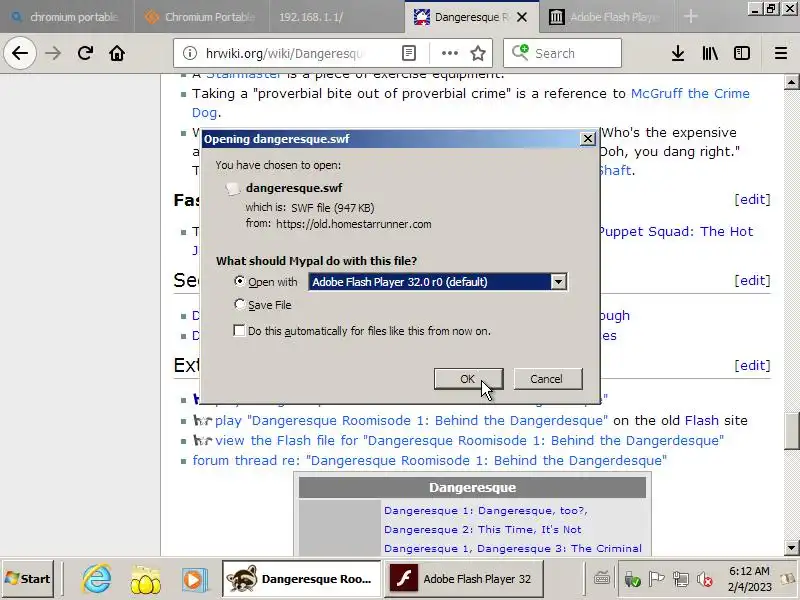
Task: Open the forum thread re: link
Action: pos(429,460)
